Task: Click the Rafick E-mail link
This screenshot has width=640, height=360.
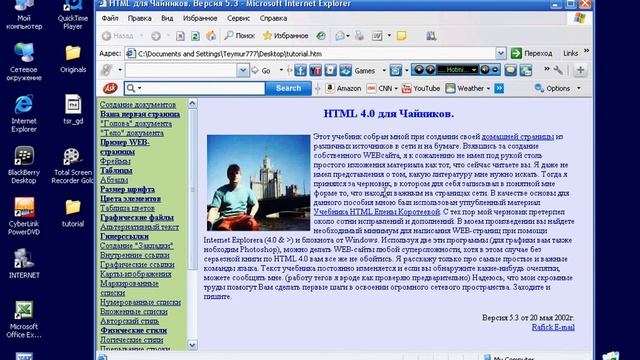Action: pyautogui.click(x=553, y=327)
